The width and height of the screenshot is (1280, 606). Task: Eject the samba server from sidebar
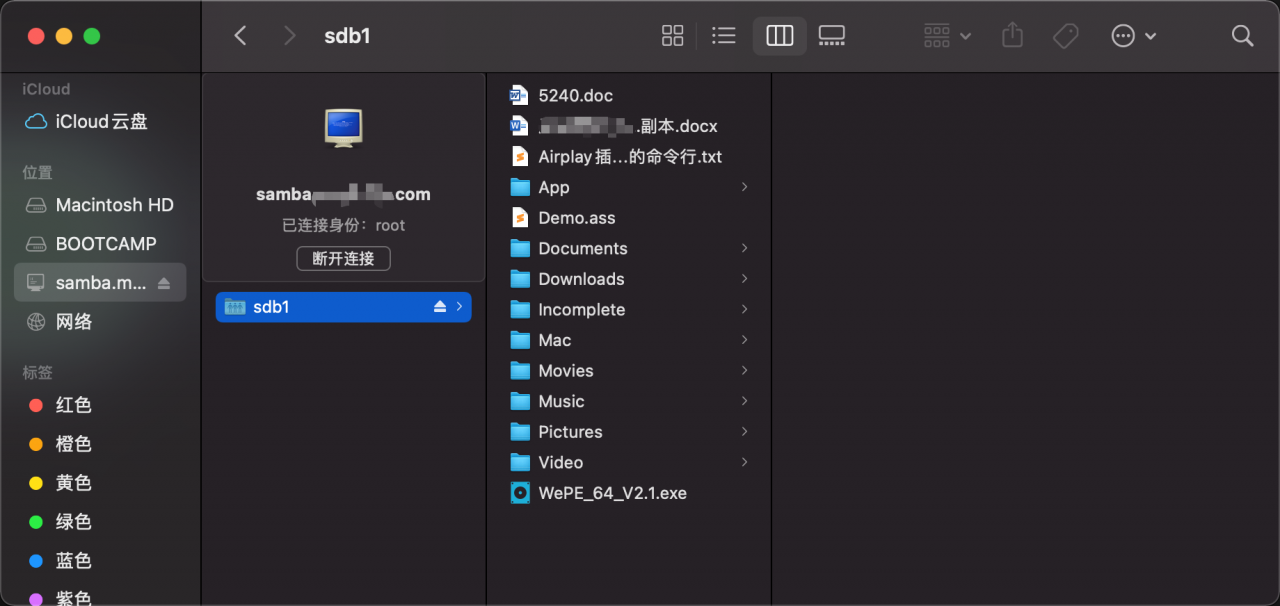[164, 283]
